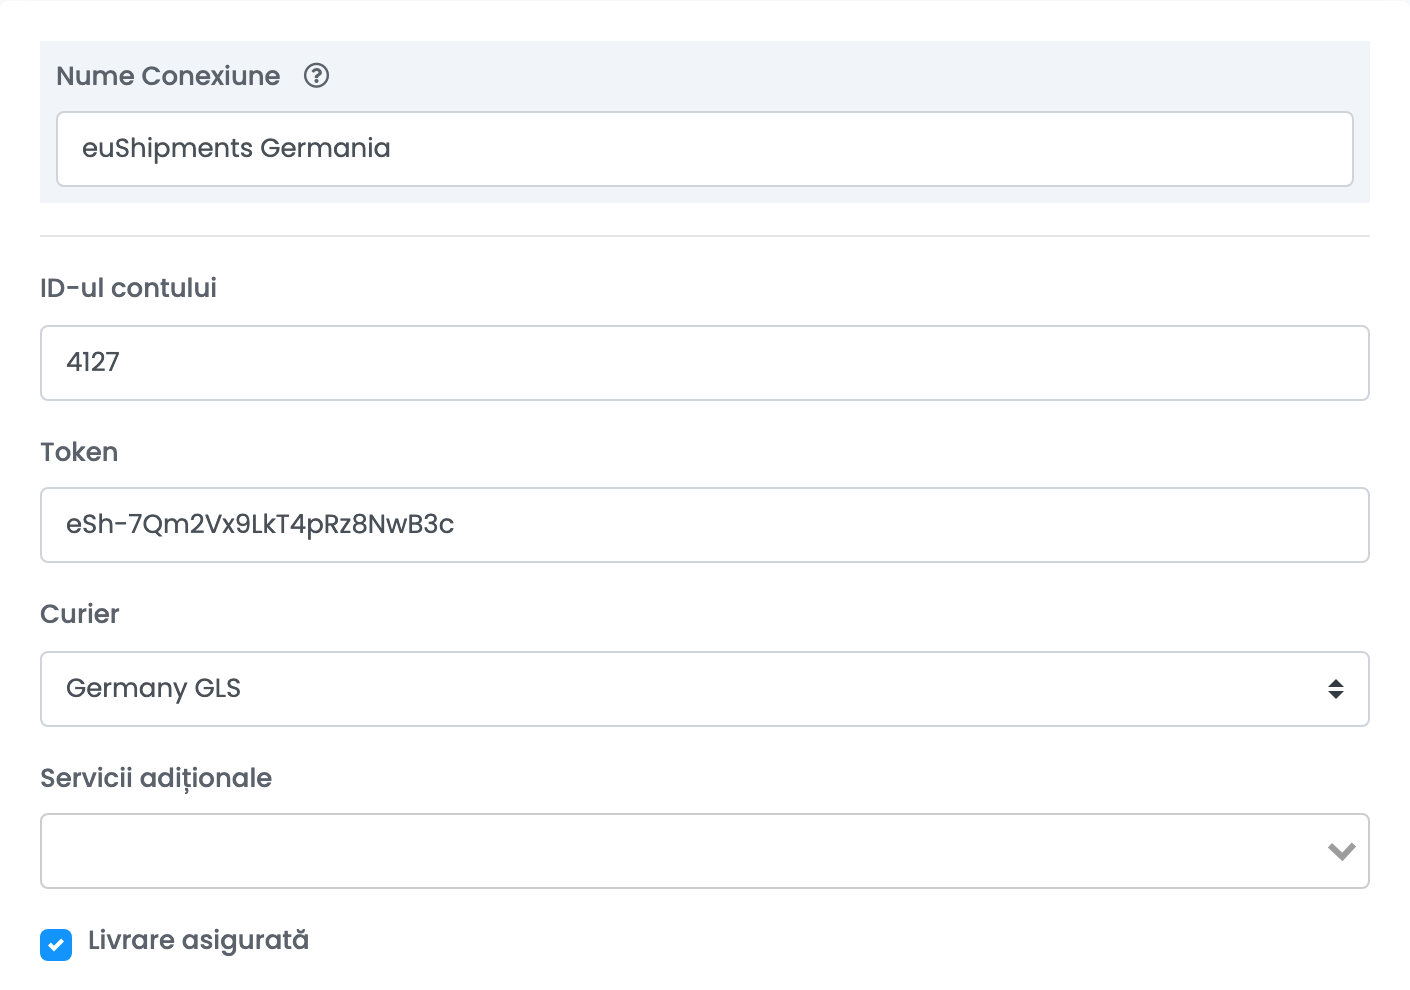Click into the Token input field
The width and height of the screenshot is (1410, 990).
pyautogui.click(x=705, y=525)
